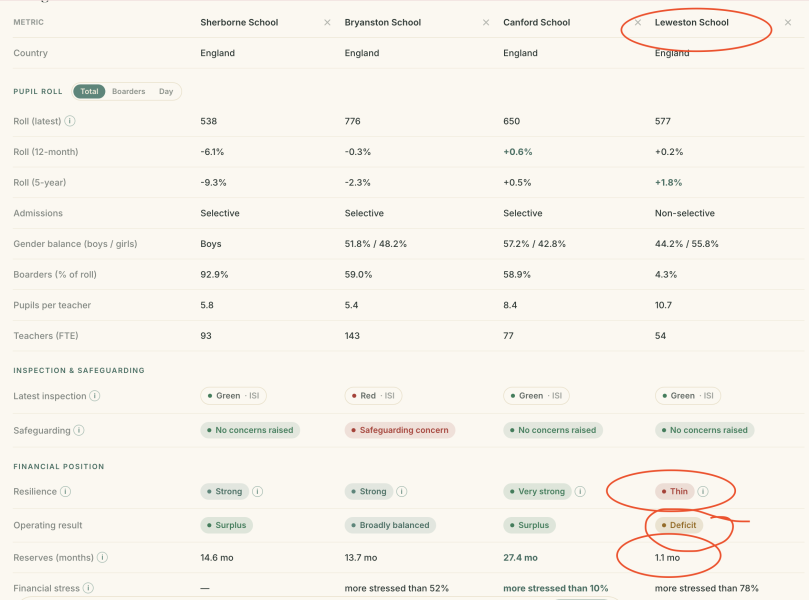Viewport: 809px width, 600px height.
Task: Click the 44.2% / 55.8% gender balance
Action: click(686, 244)
